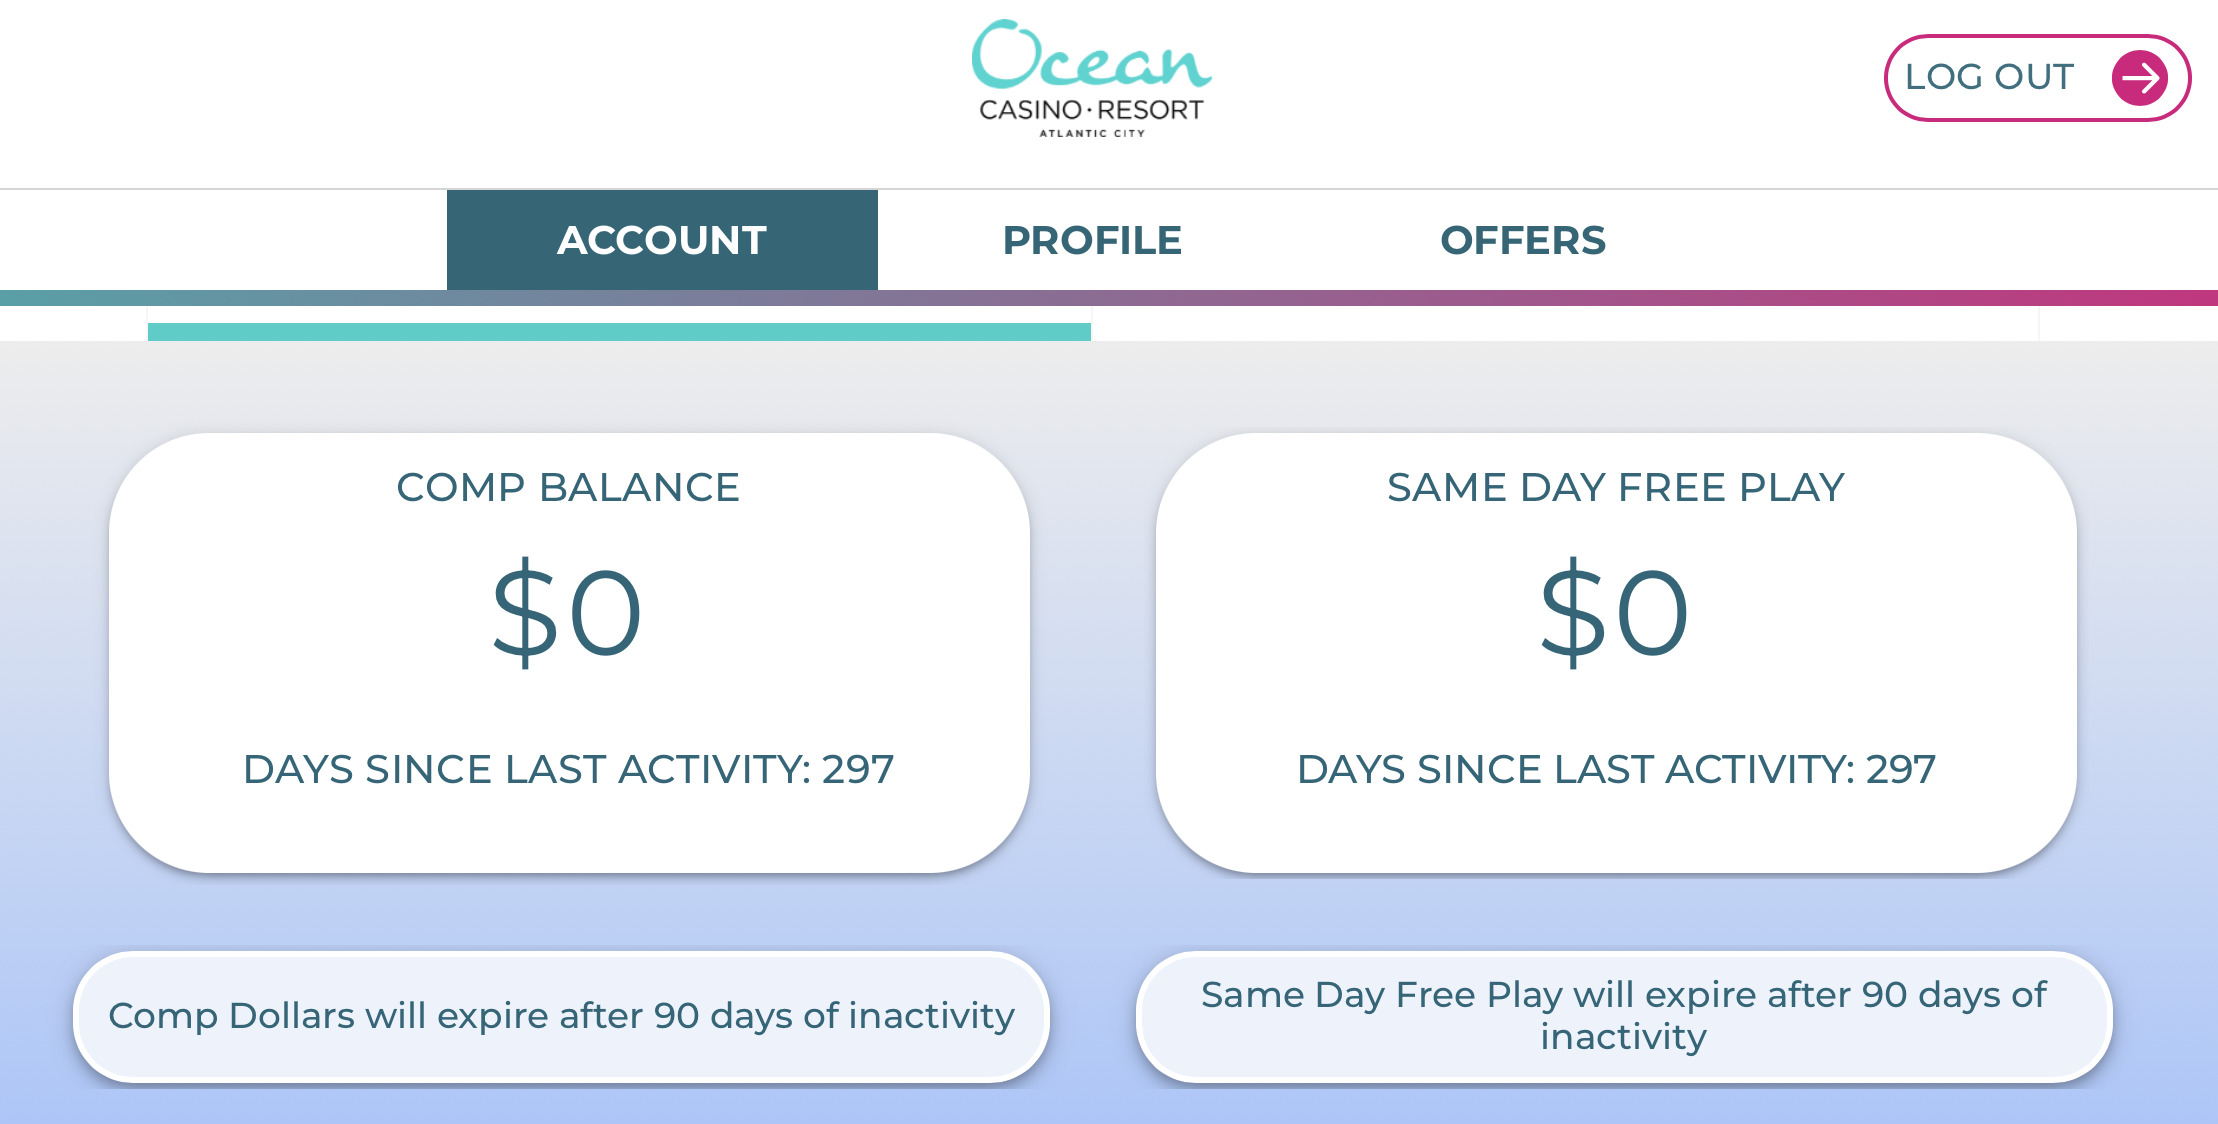Viewport: 2218px width, 1124px height.
Task: Select the COMP BALANCE card heading
Action: click(568, 487)
